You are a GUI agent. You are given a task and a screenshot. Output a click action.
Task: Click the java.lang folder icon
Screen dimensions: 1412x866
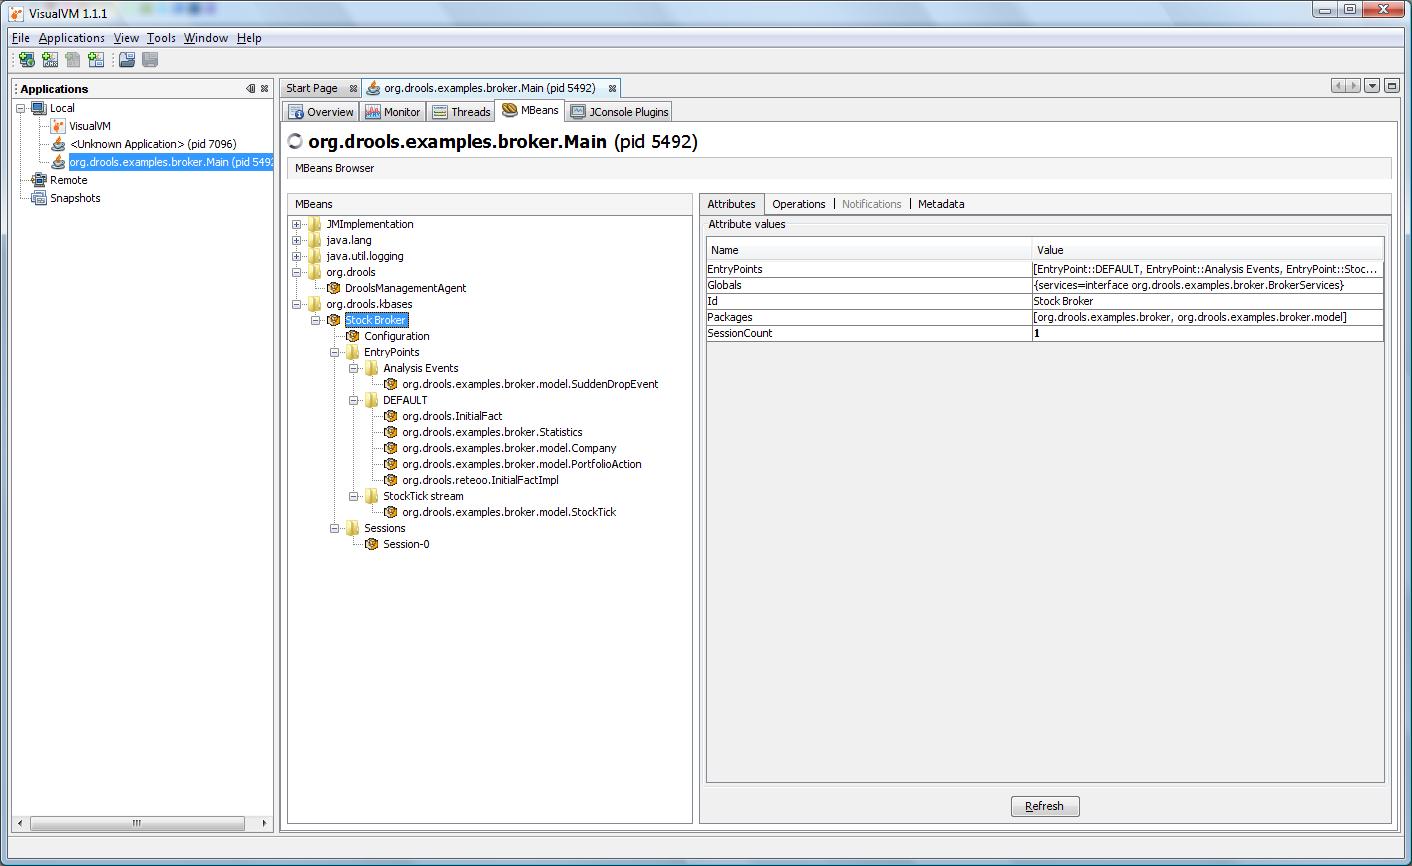(x=315, y=240)
